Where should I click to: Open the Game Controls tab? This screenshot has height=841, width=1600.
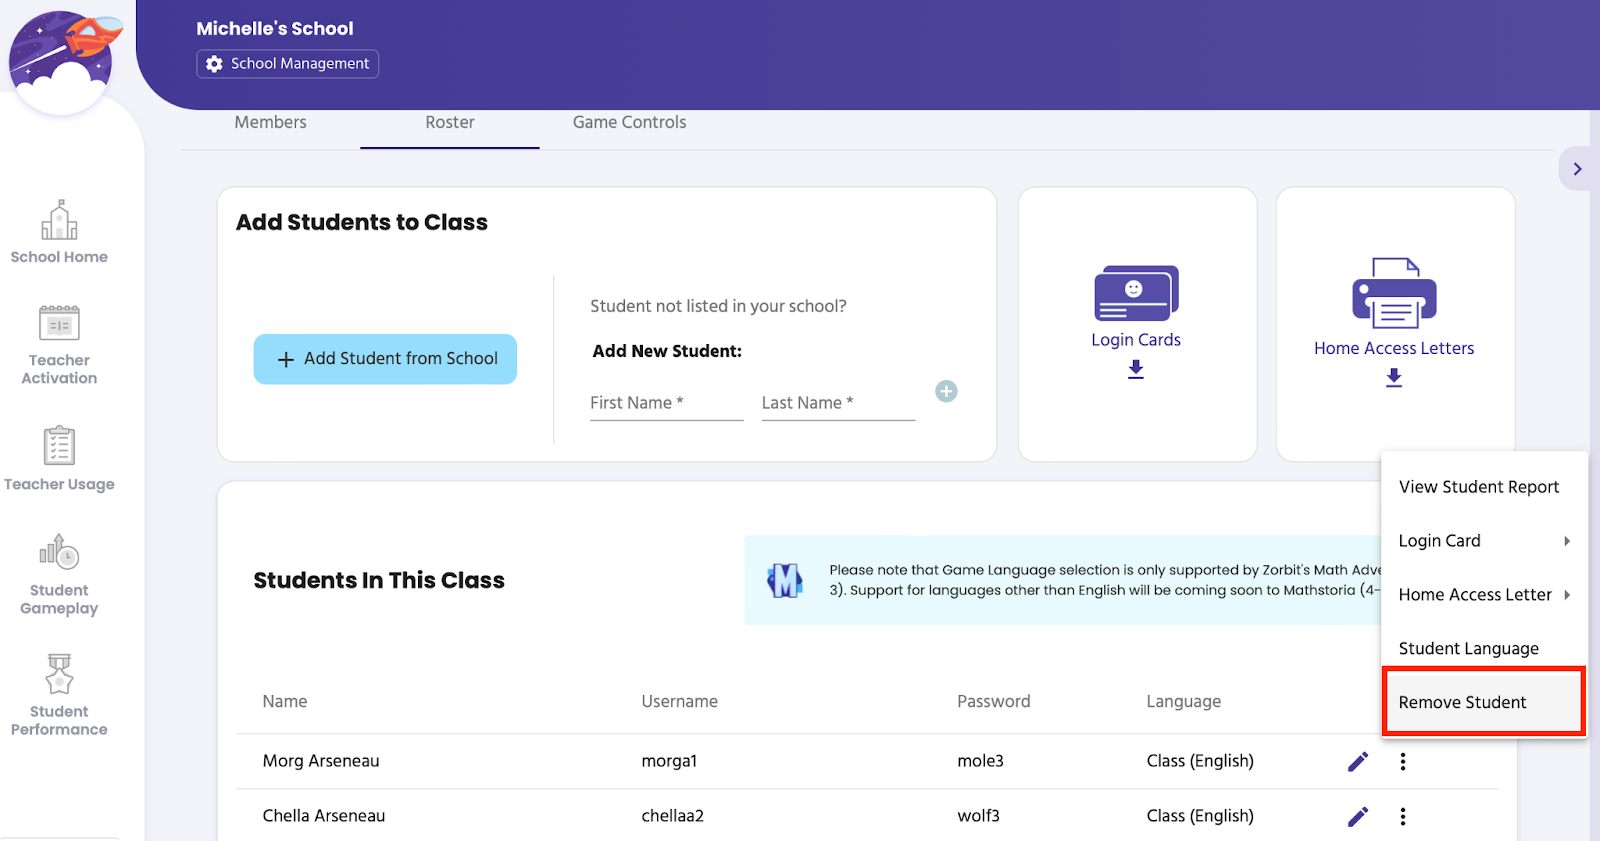pyautogui.click(x=630, y=122)
